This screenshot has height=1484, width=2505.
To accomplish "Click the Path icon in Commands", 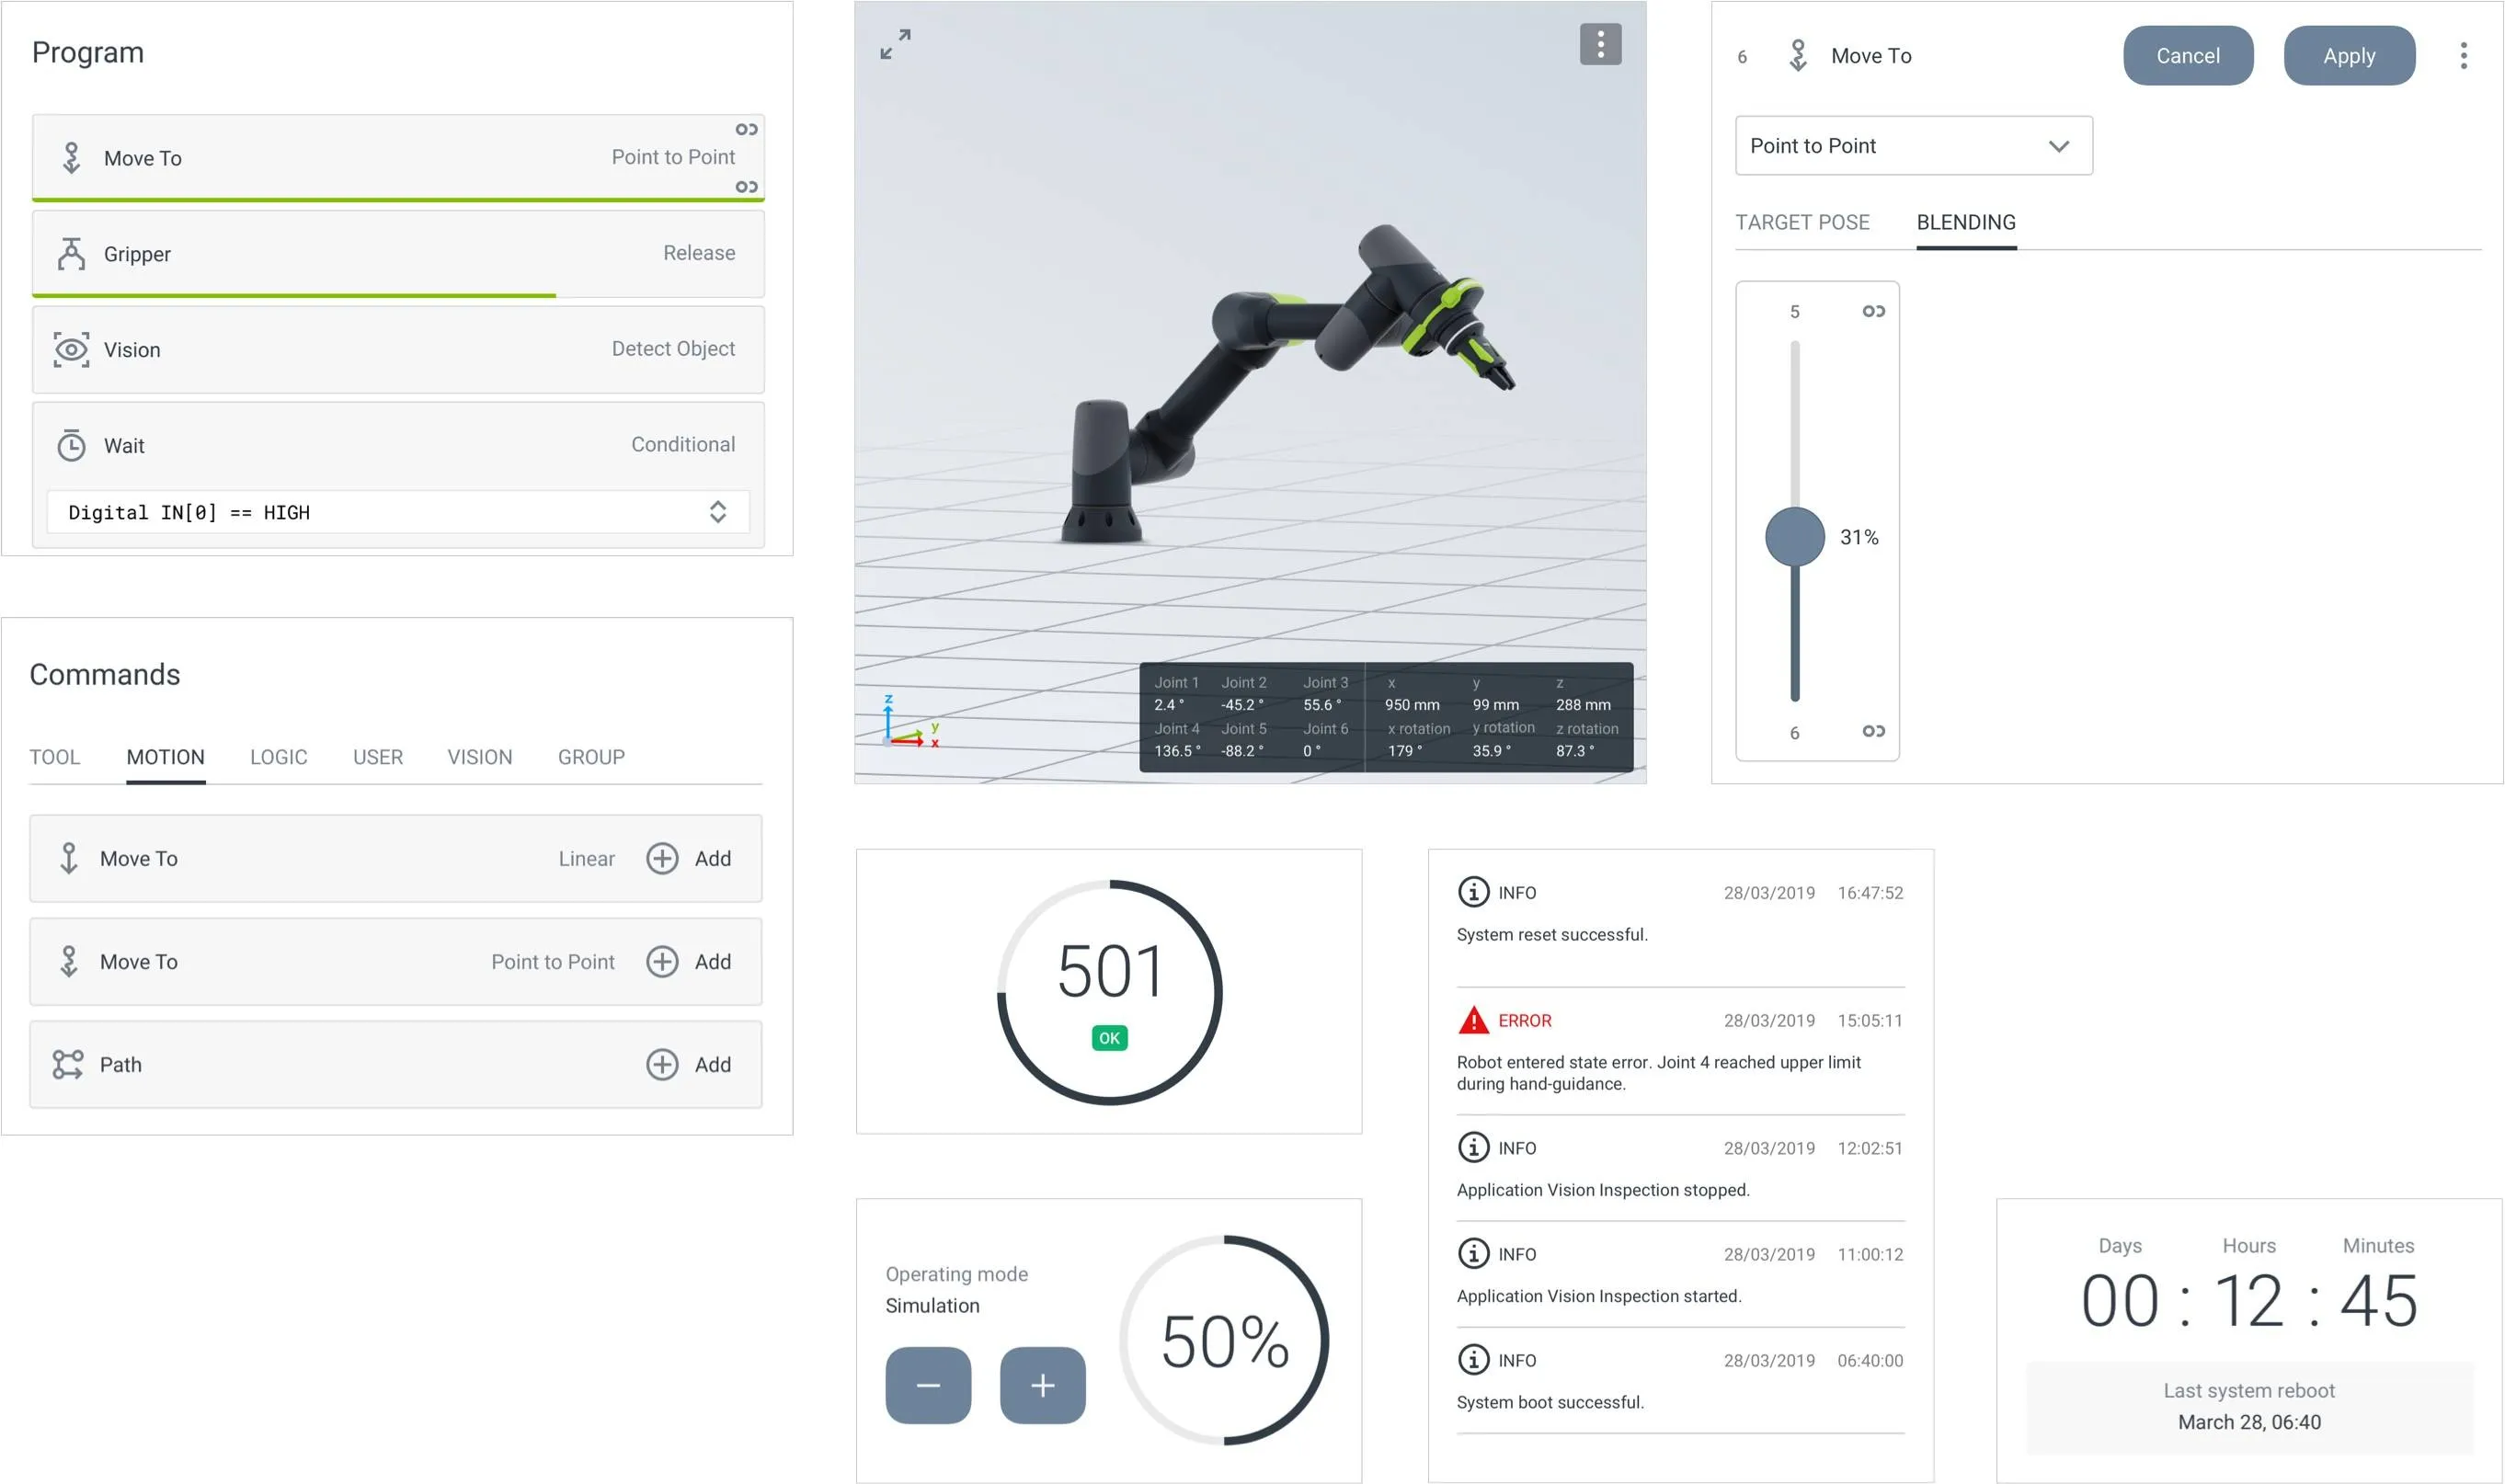I will [x=68, y=1064].
